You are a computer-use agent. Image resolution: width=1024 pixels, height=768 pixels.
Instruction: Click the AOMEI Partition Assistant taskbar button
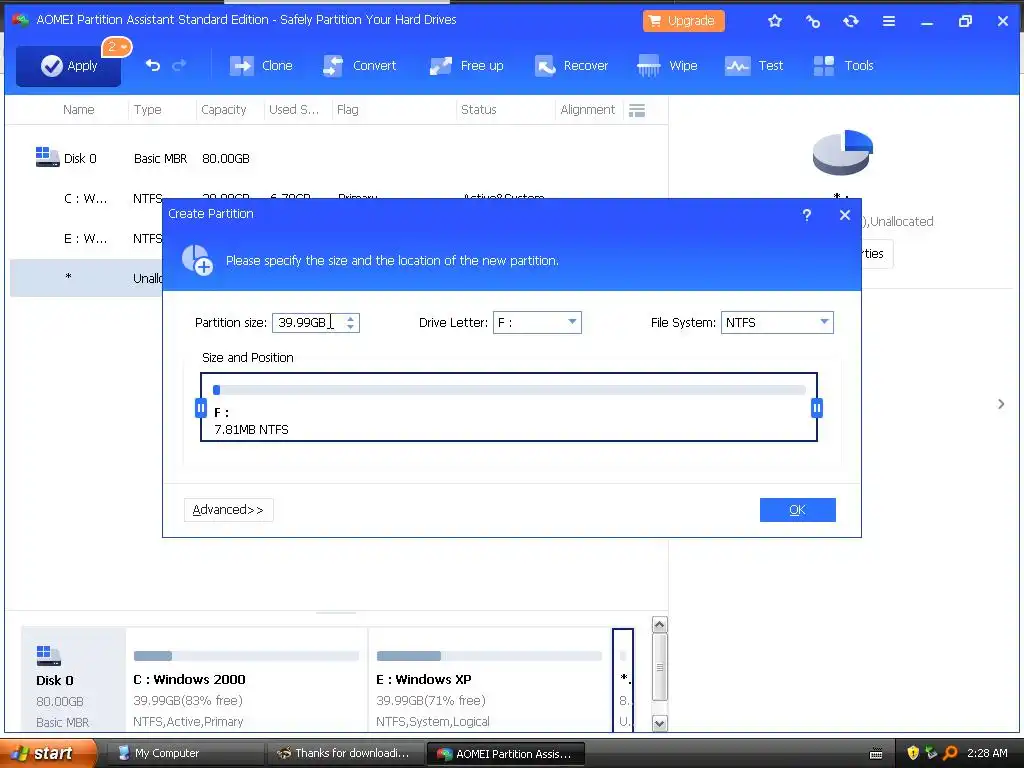pyautogui.click(x=505, y=754)
